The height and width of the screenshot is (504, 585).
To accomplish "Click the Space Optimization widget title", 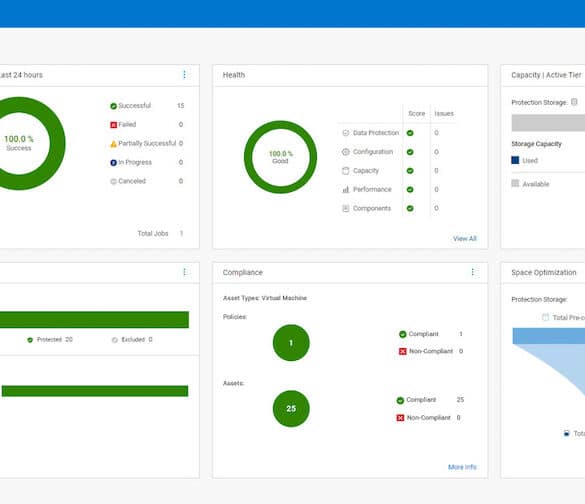I will click(544, 272).
